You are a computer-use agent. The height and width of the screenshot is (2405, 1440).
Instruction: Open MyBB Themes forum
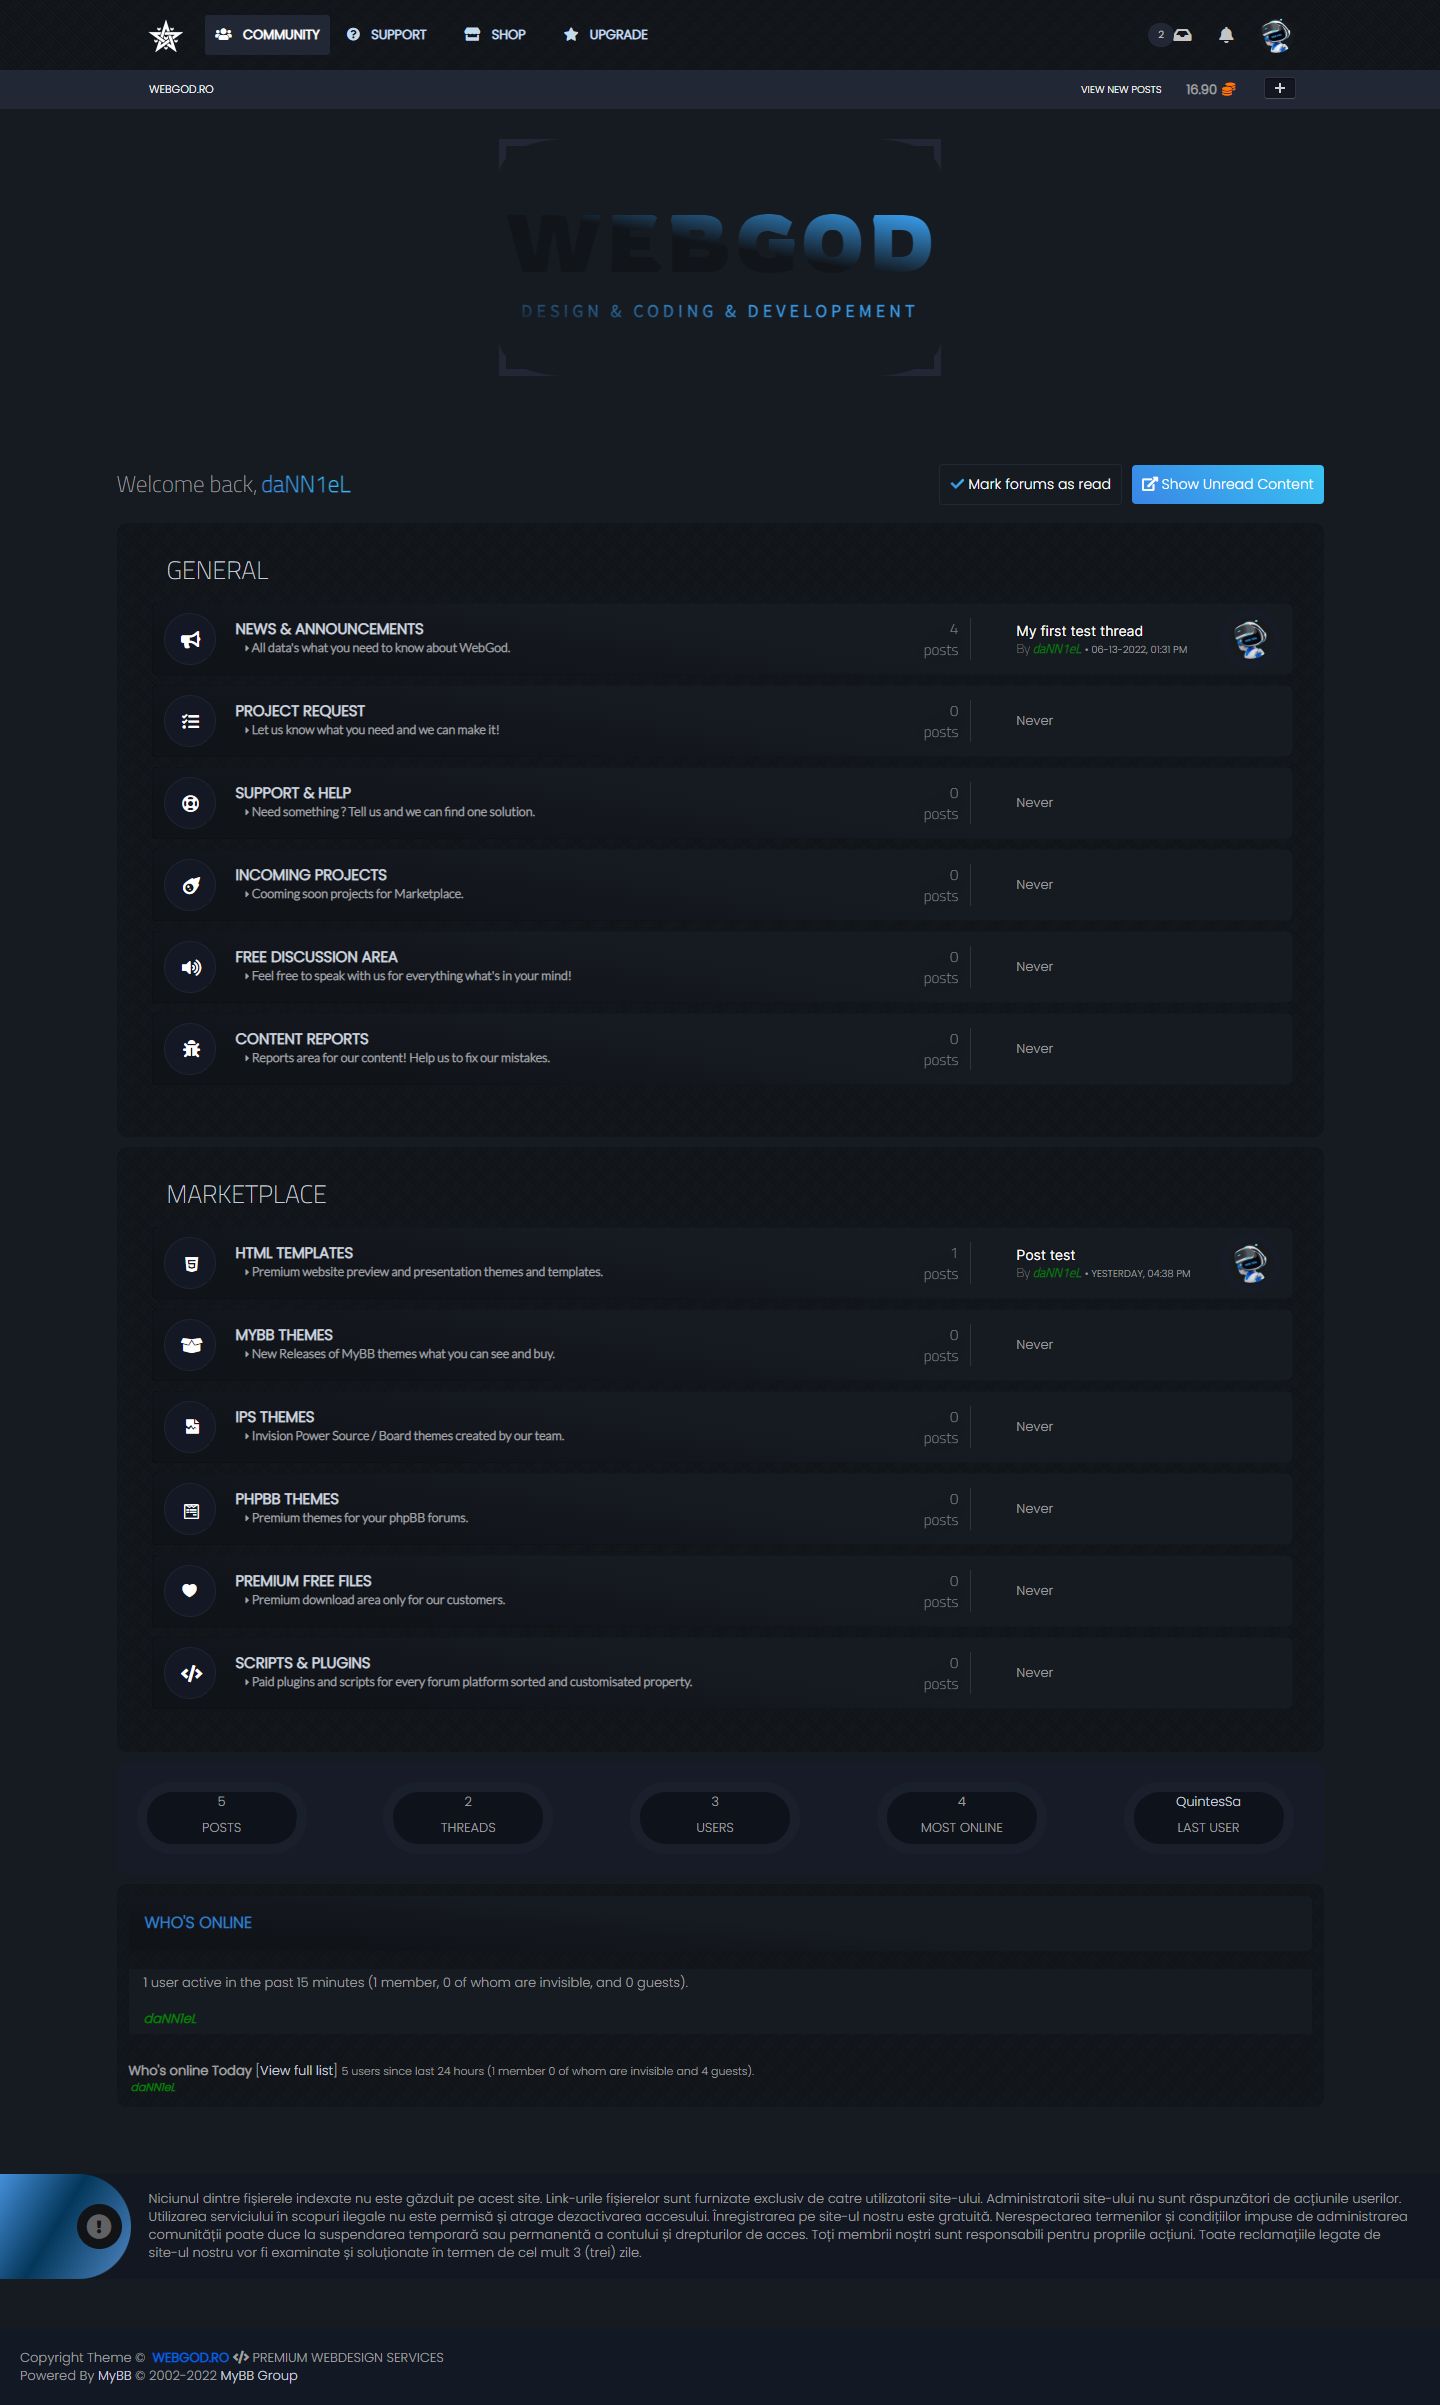[284, 1335]
